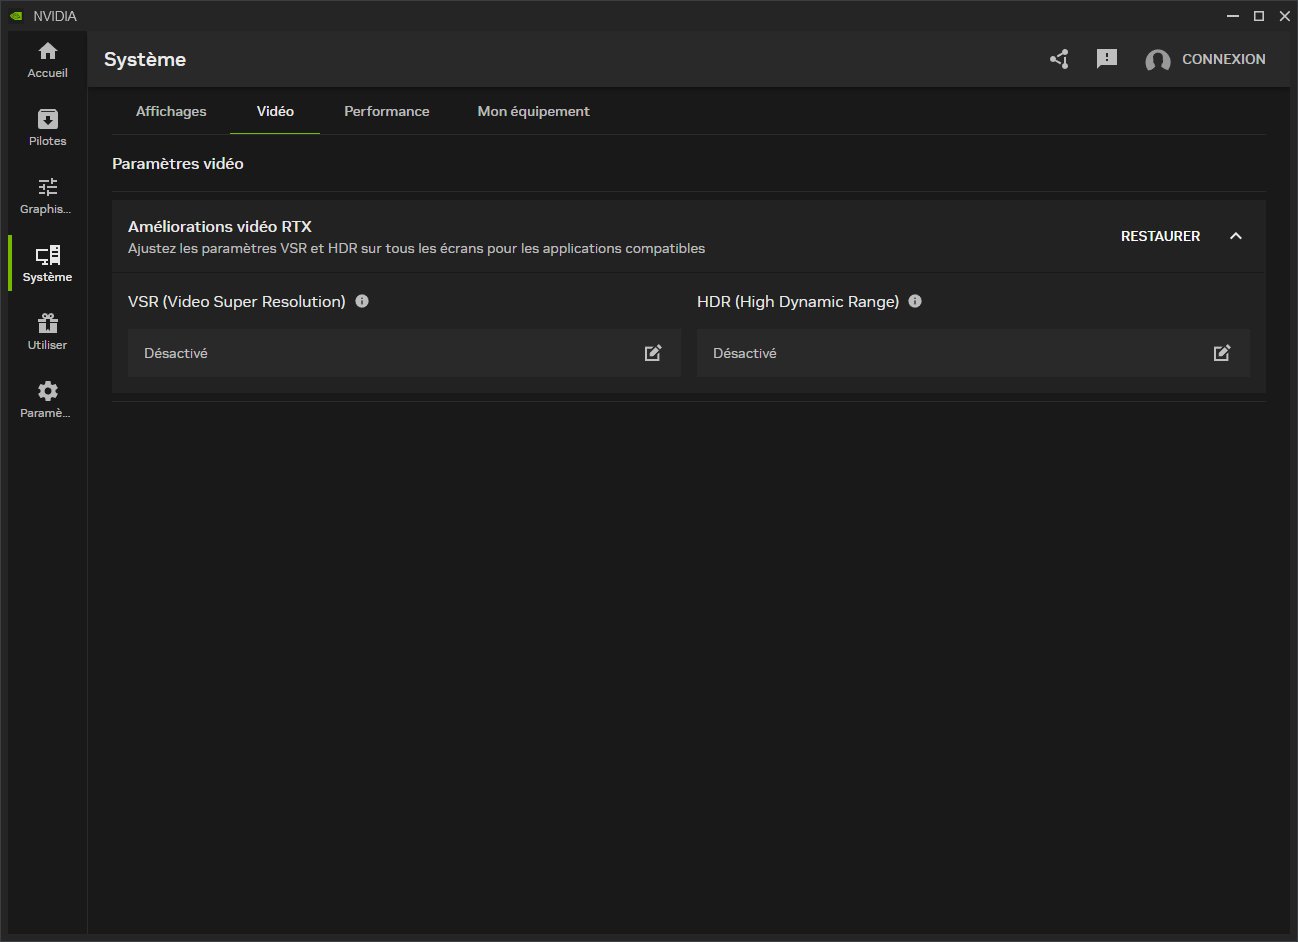
Task: Open the Utiliser rewards section
Action: click(x=47, y=332)
